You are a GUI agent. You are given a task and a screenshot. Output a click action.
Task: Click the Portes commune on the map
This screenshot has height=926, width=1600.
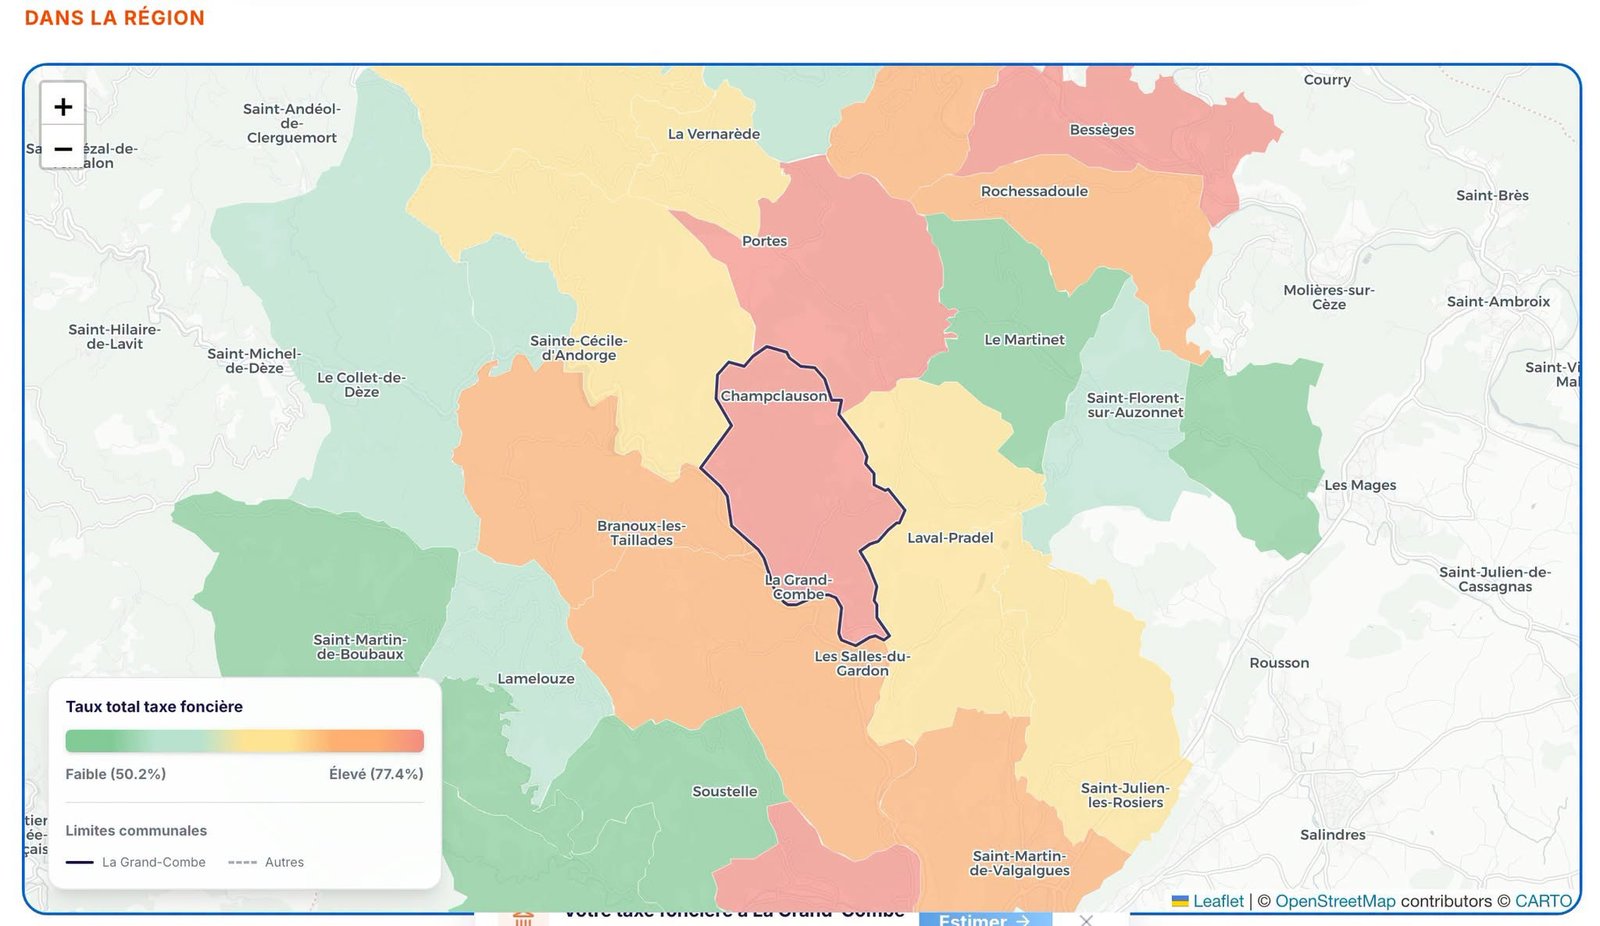[764, 241]
